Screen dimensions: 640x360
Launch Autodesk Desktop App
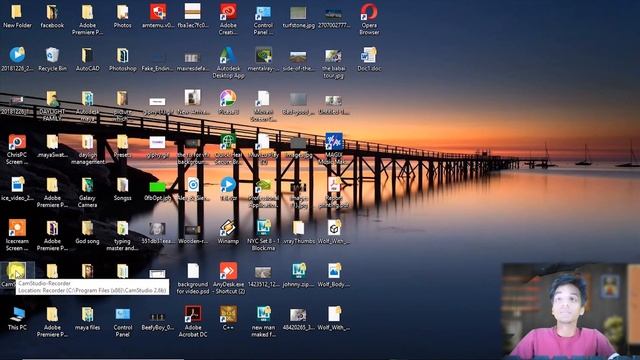tap(228, 62)
